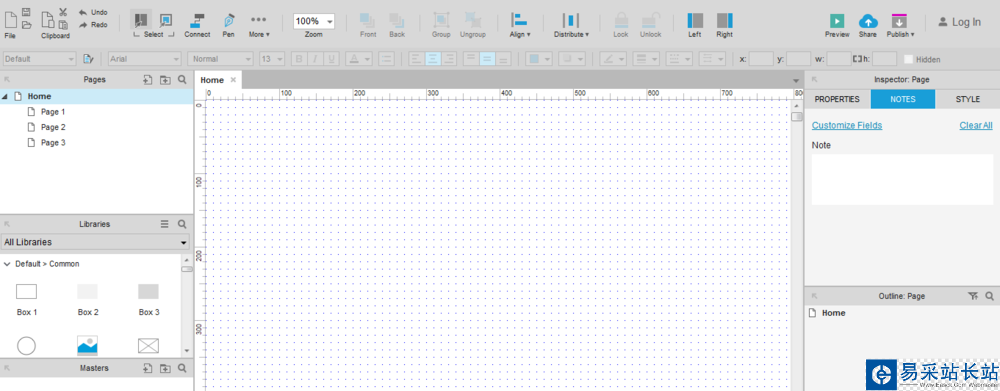This screenshot has height=391, width=1000.
Task: Collapse the Default > Common section
Action: (x=7, y=263)
